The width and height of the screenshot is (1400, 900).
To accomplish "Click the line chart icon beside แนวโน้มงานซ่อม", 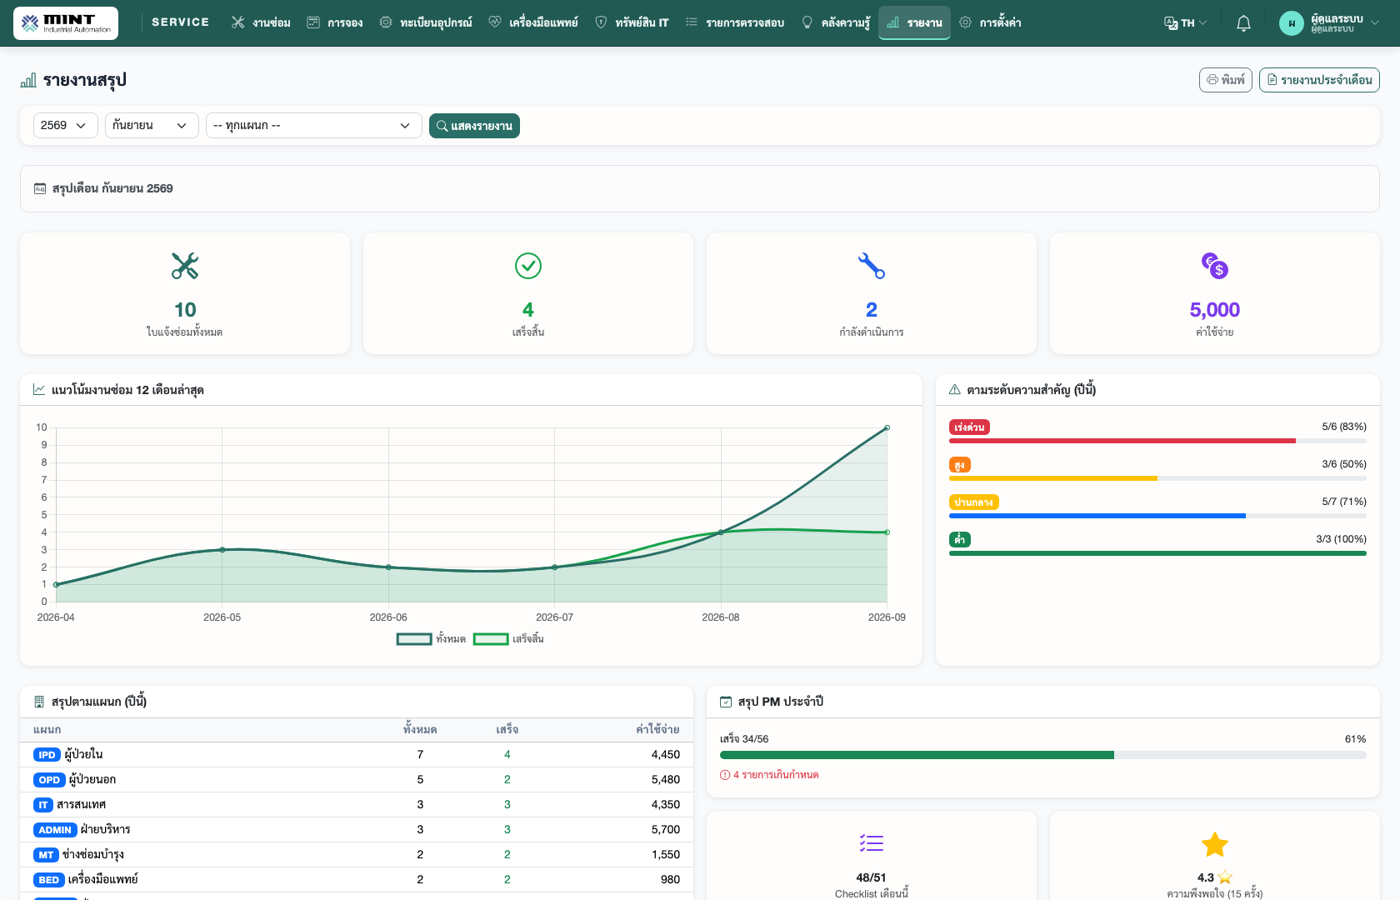I will coord(39,390).
